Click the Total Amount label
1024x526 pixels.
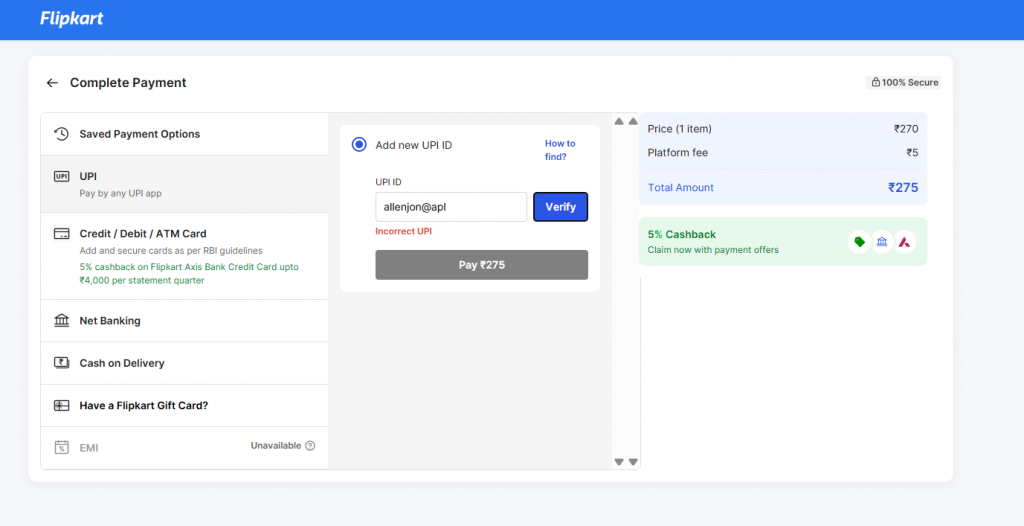tap(680, 188)
